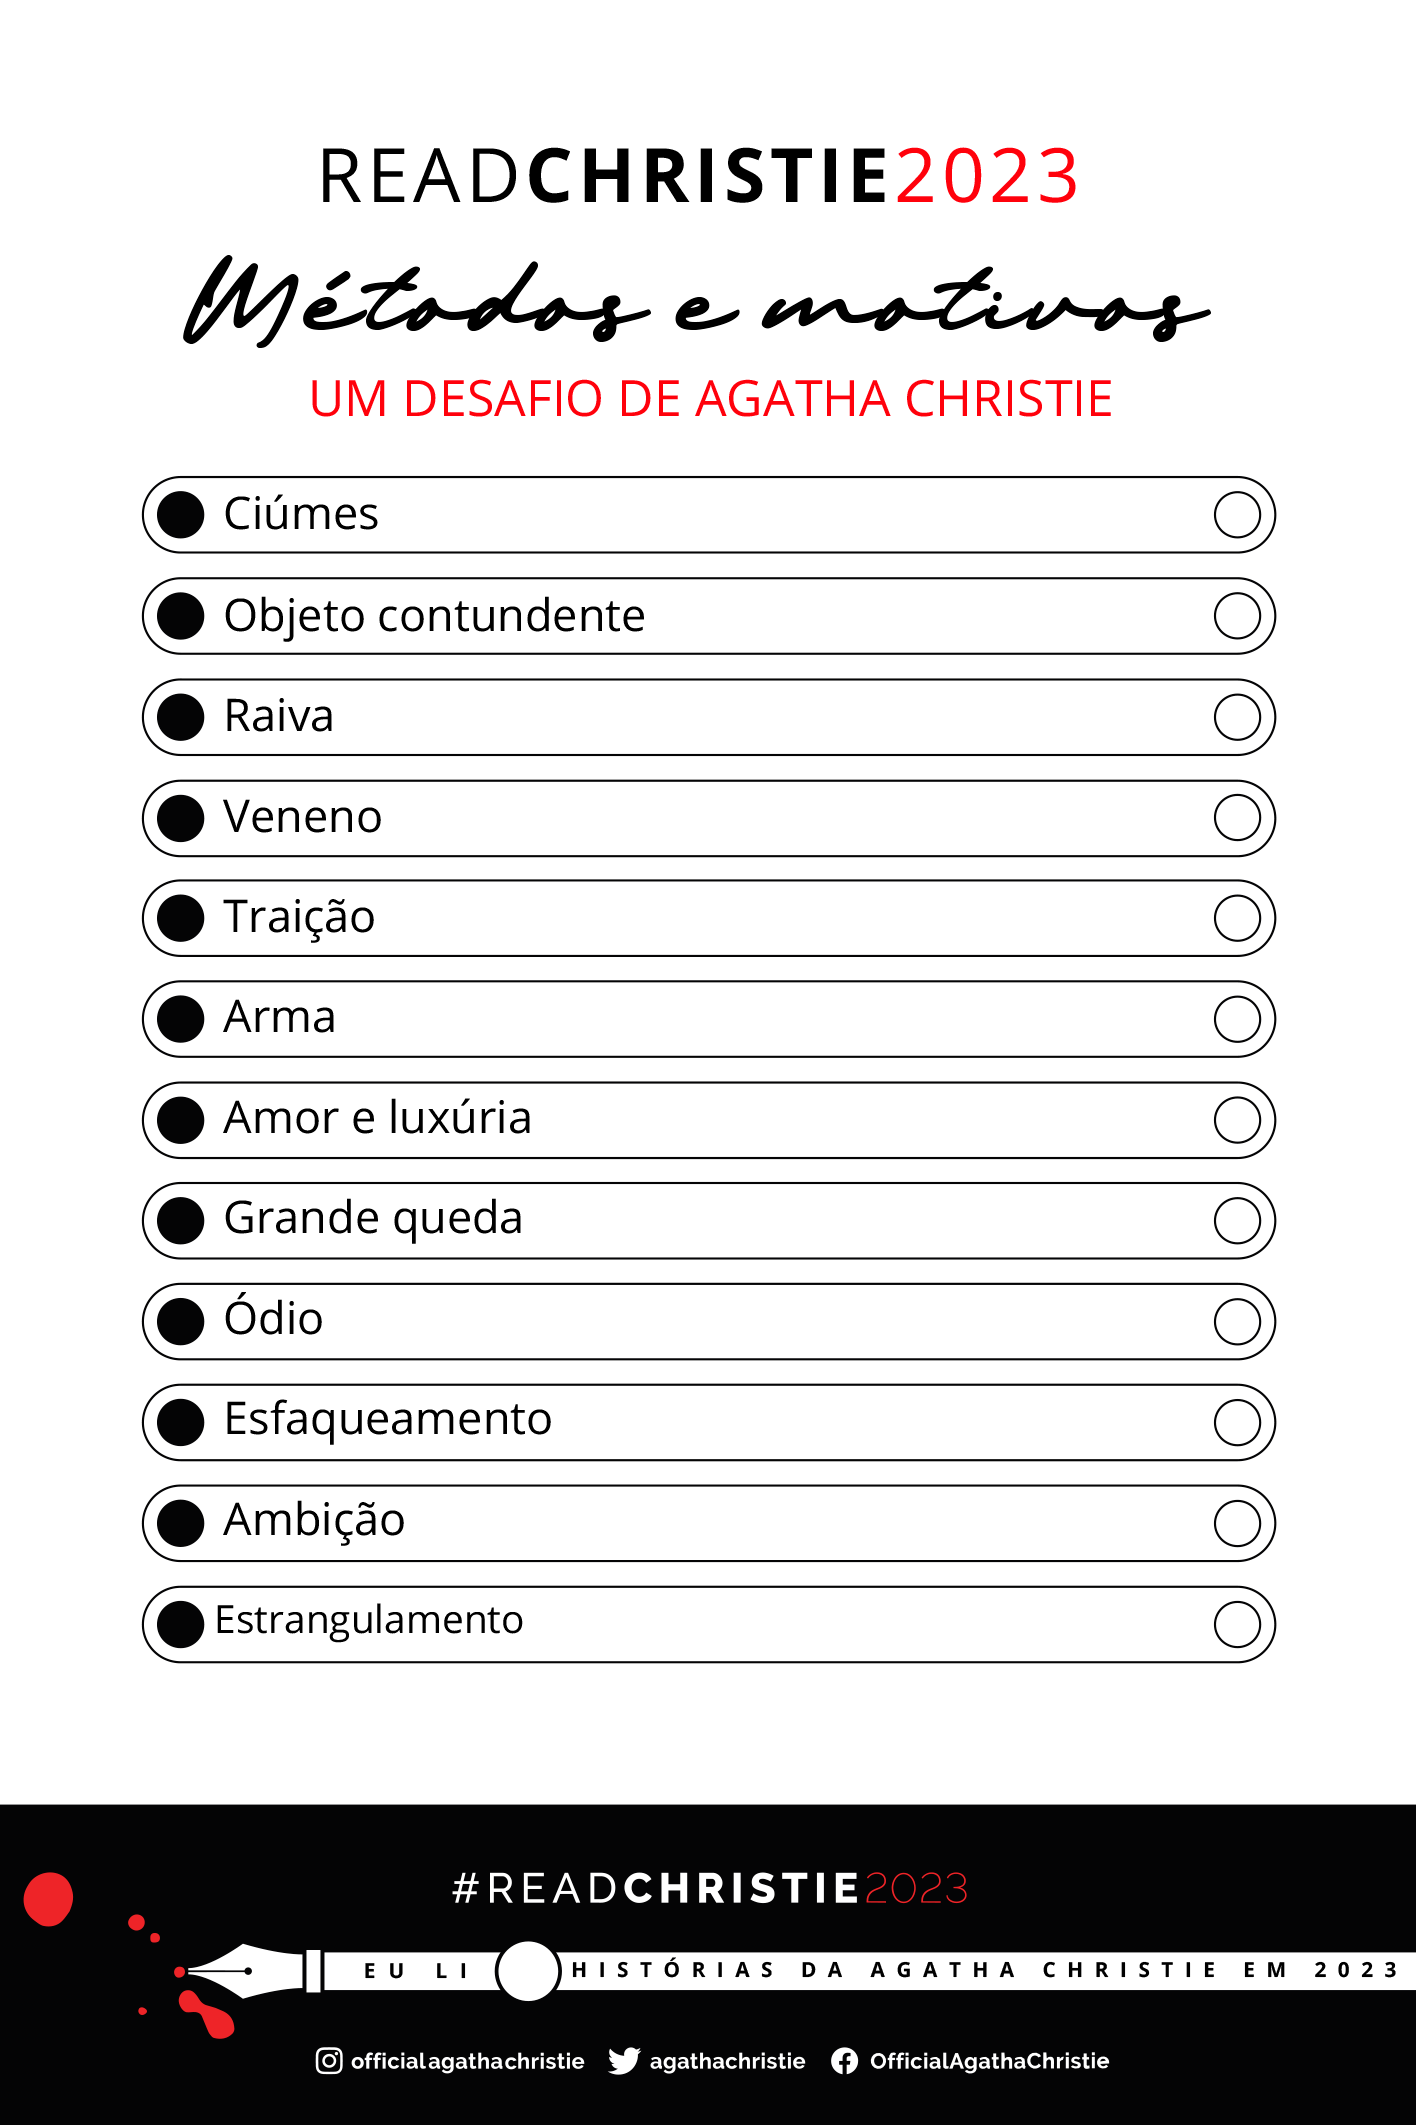Tick the Objeto contundente circle

(1237, 616)
